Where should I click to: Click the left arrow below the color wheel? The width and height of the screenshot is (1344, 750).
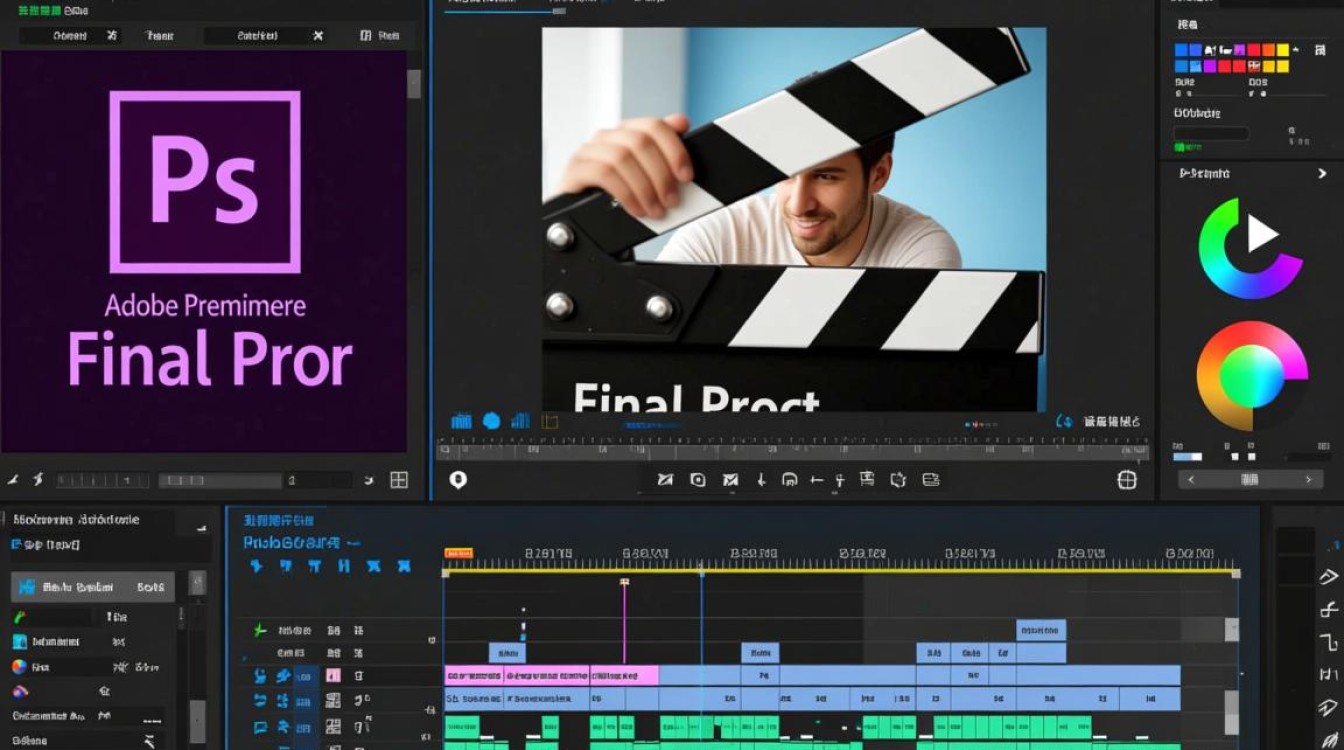1190,480
